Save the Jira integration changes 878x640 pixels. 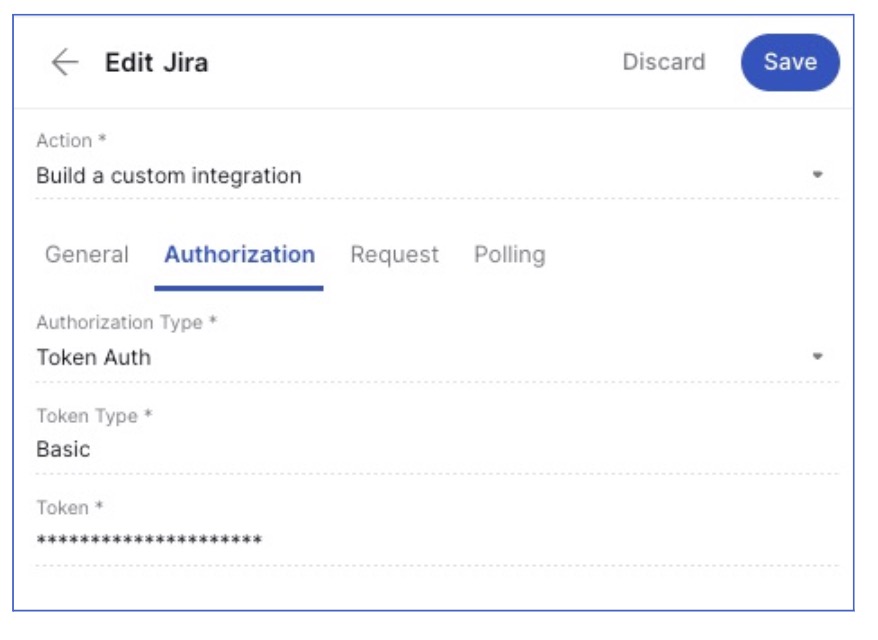pyautogui.click(x=789, y=62)
